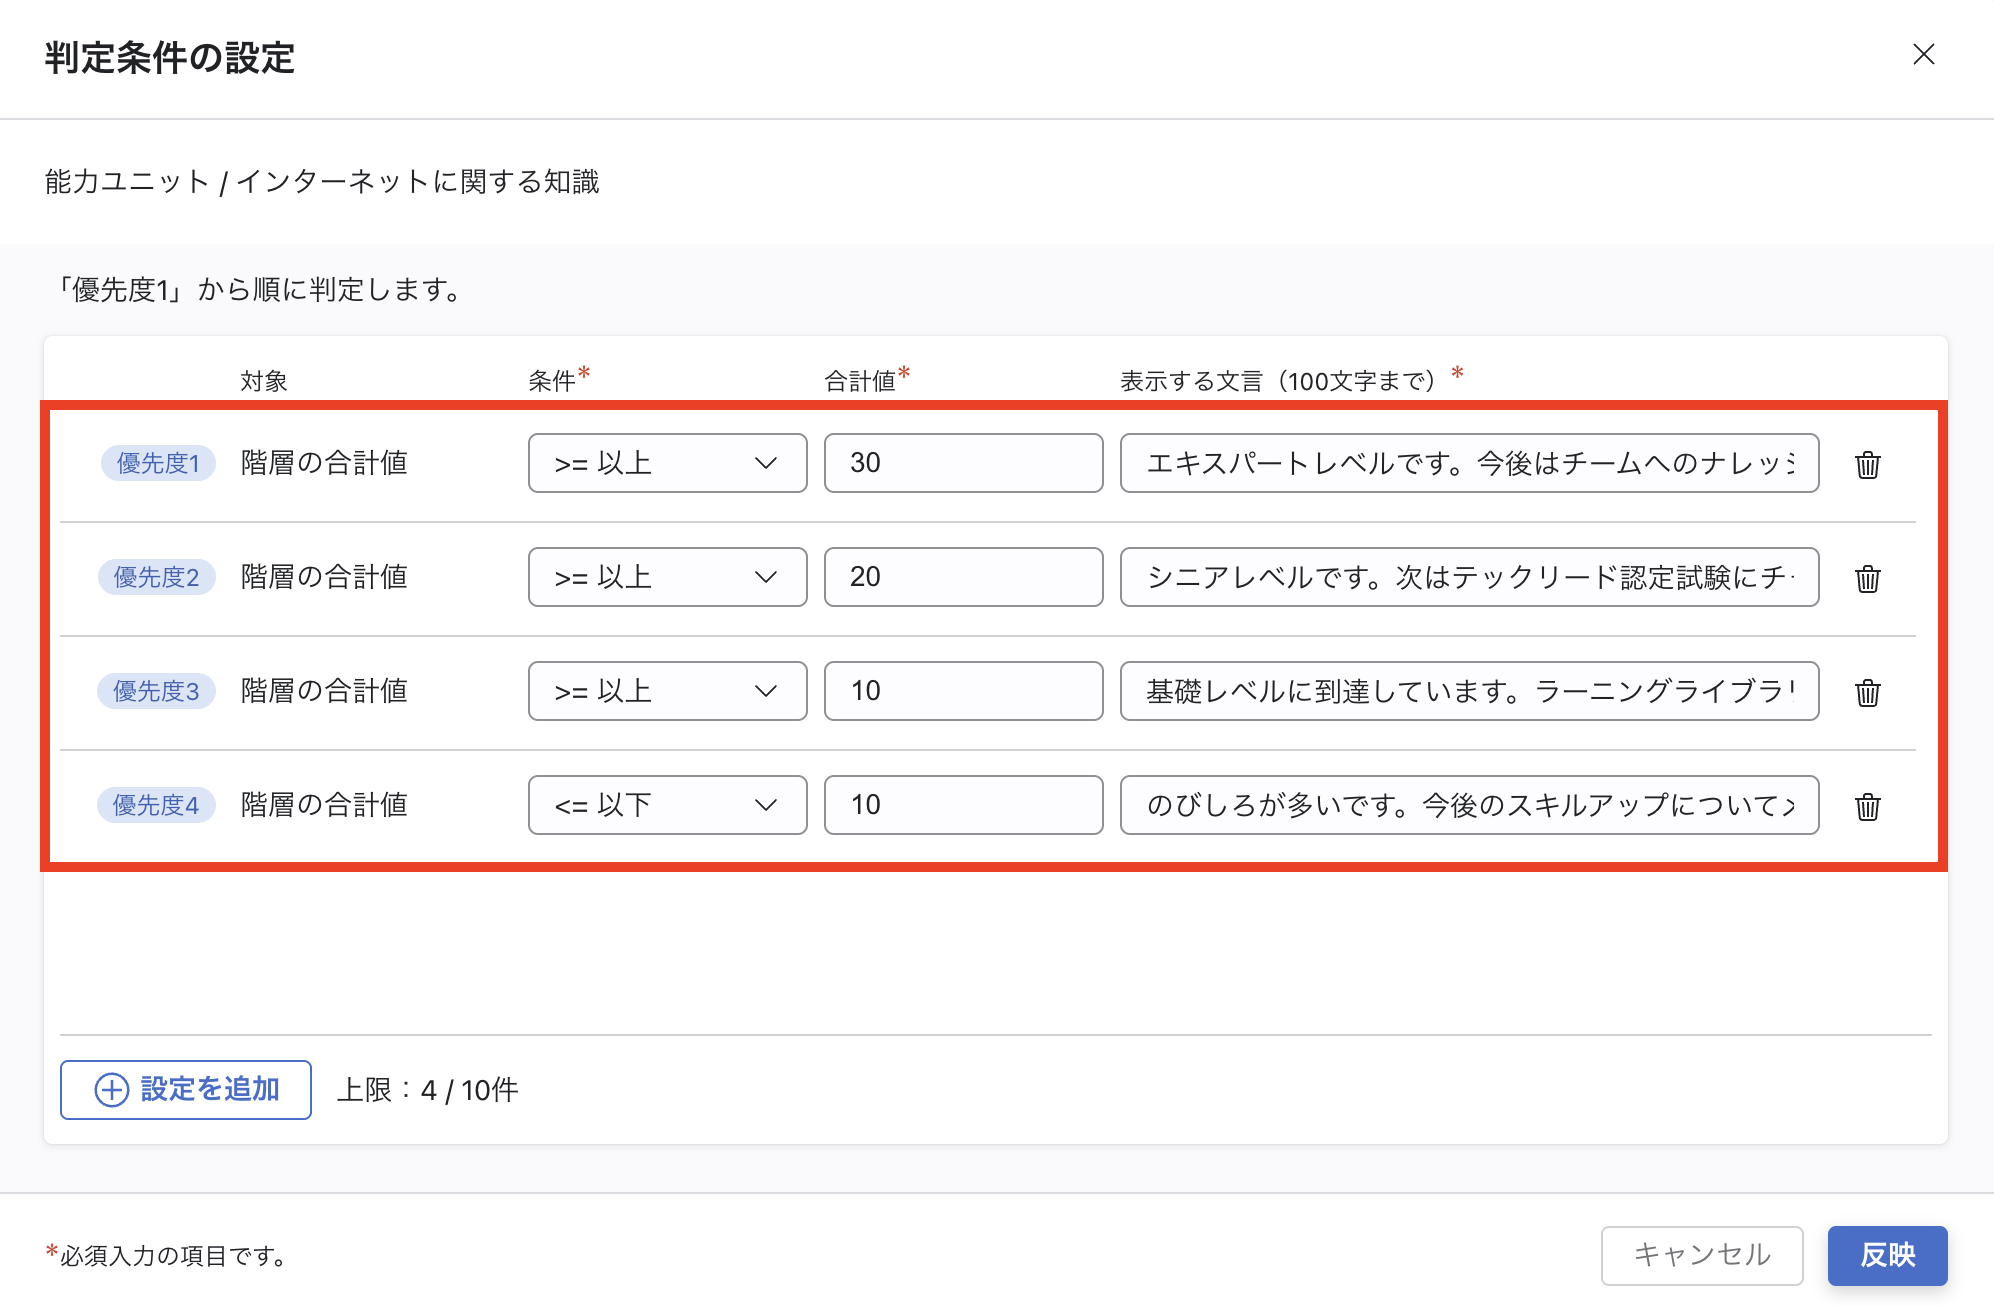Image resolution: width=1994 pixels, height=1306 pixels.
Task: Open the 条件 dropdown for 優先度1
Action: click(x=667, y=463)
